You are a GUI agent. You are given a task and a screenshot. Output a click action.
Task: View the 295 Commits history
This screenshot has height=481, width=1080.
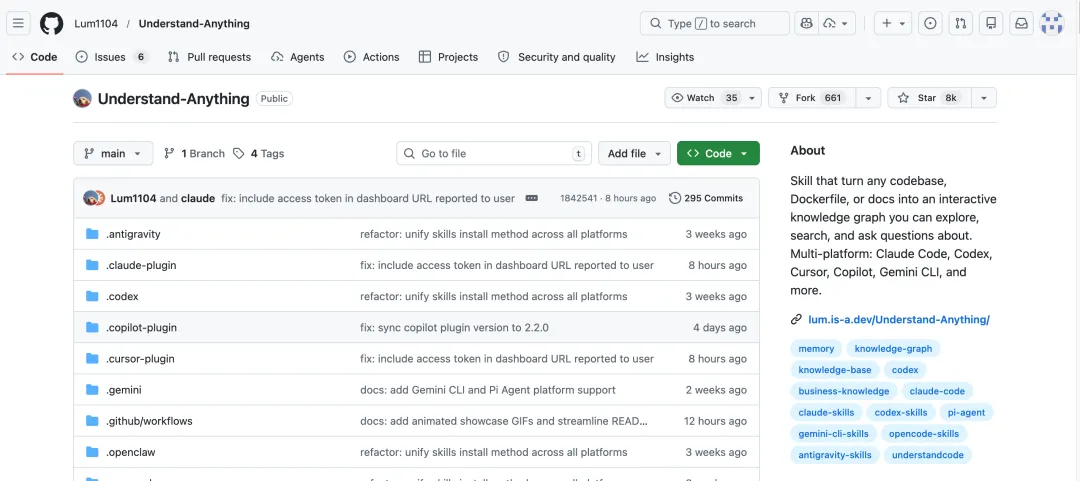pyautogui.click(x=706, y=198)
